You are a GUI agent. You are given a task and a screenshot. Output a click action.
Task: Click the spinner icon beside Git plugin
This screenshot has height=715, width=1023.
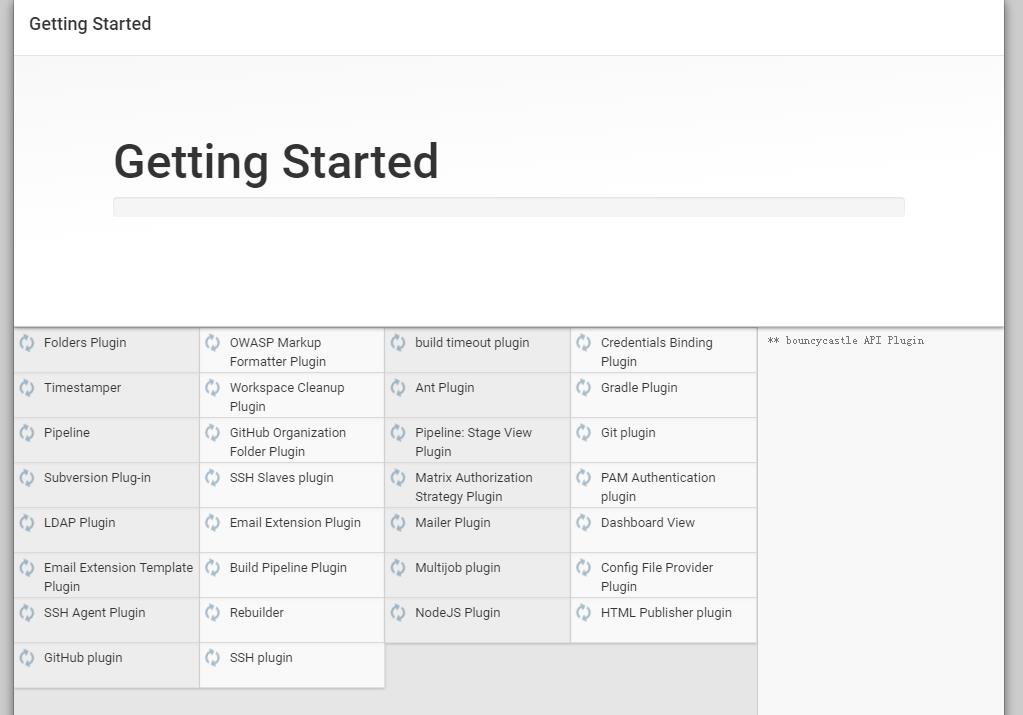pyautogui.click(x=584, y=433)
